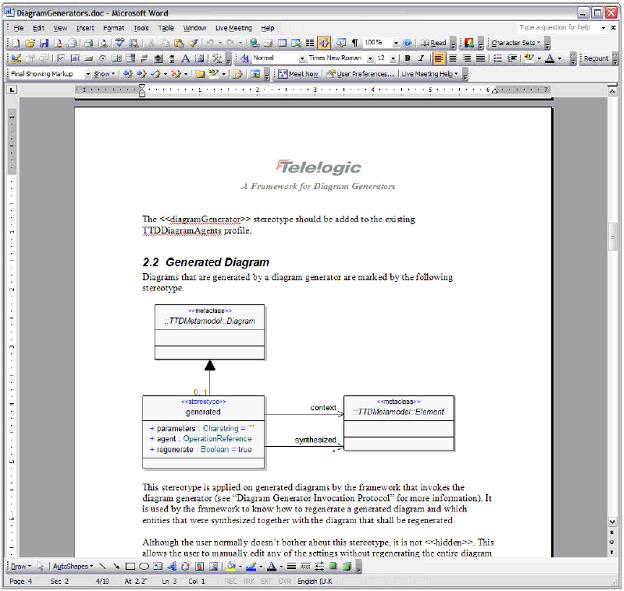Accept the selected change
Viewport: 624px width, 591px height.
pyautogui.click(x=156, y=74)
